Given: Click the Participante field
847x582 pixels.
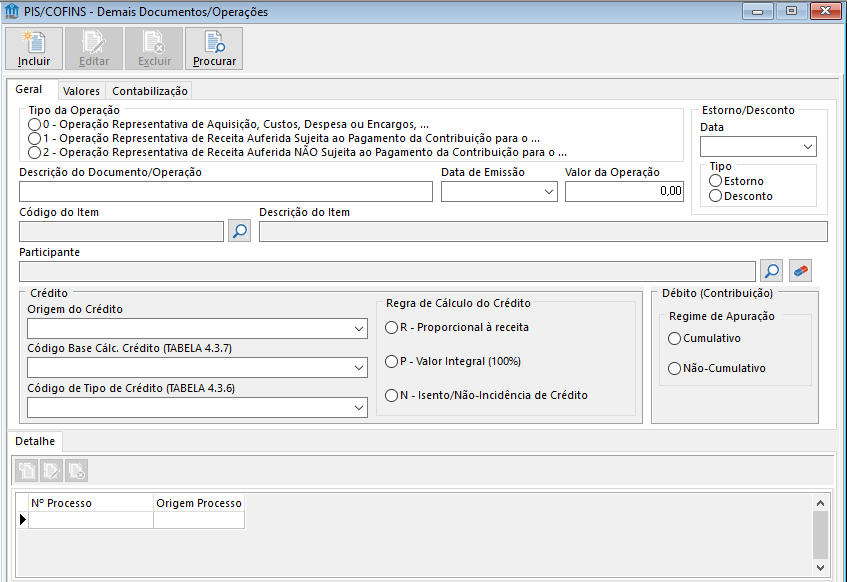Looking at the screenshot, I should click(387, 271).
